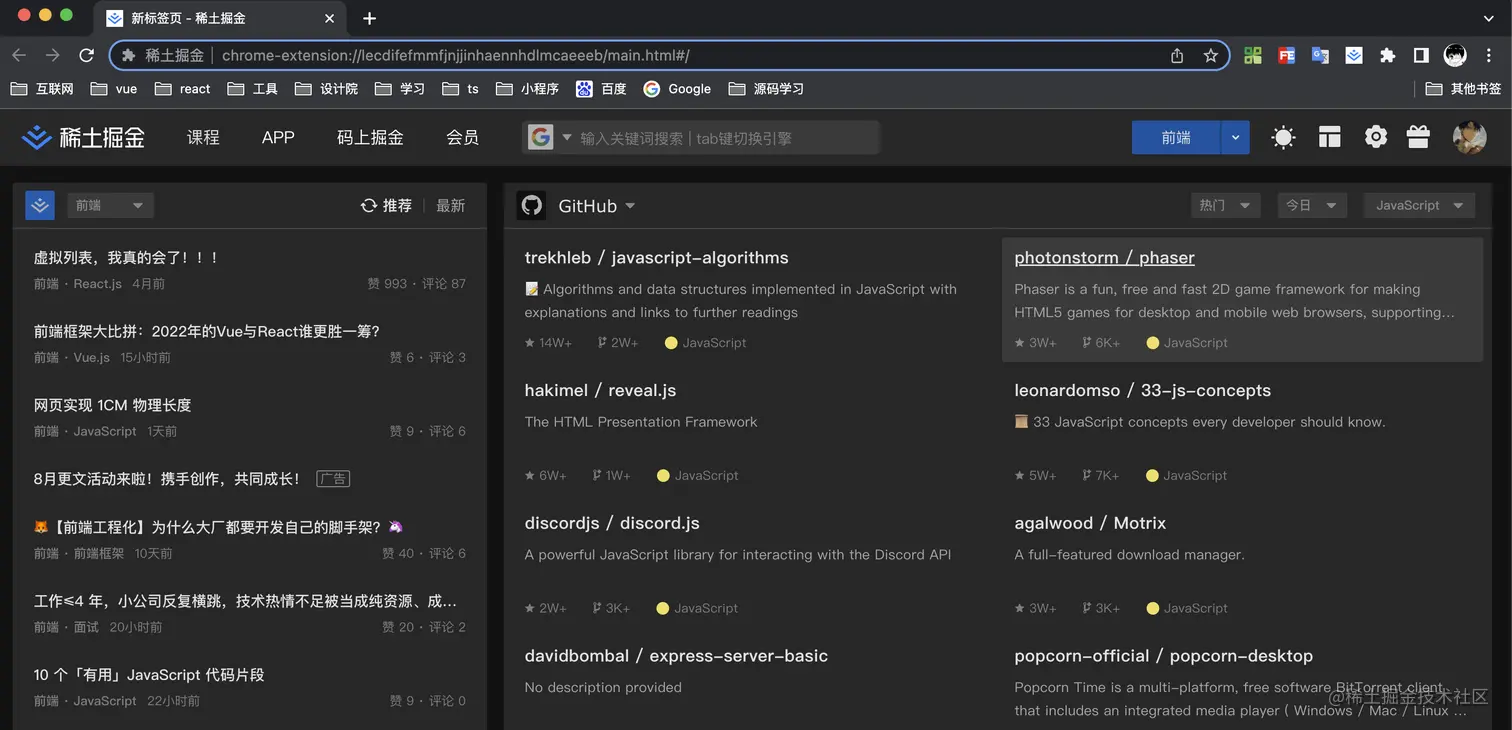1512x730 pixels.
Task: Switch to 最新 tab
Action: tap(451, 205)
